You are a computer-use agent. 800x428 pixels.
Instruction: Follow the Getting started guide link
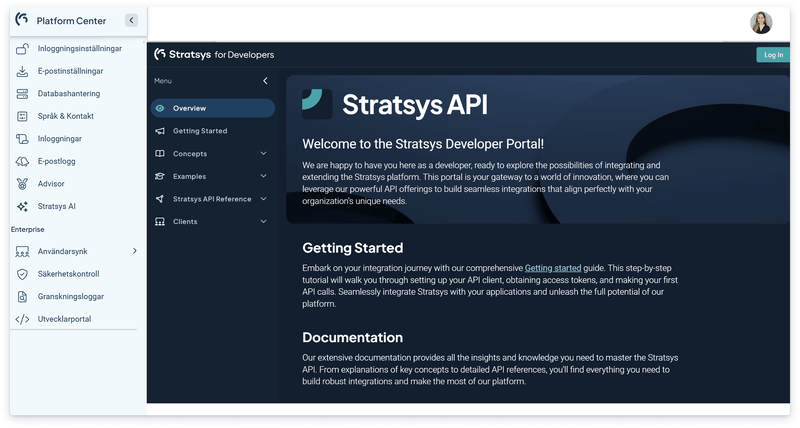click(553, 268)
